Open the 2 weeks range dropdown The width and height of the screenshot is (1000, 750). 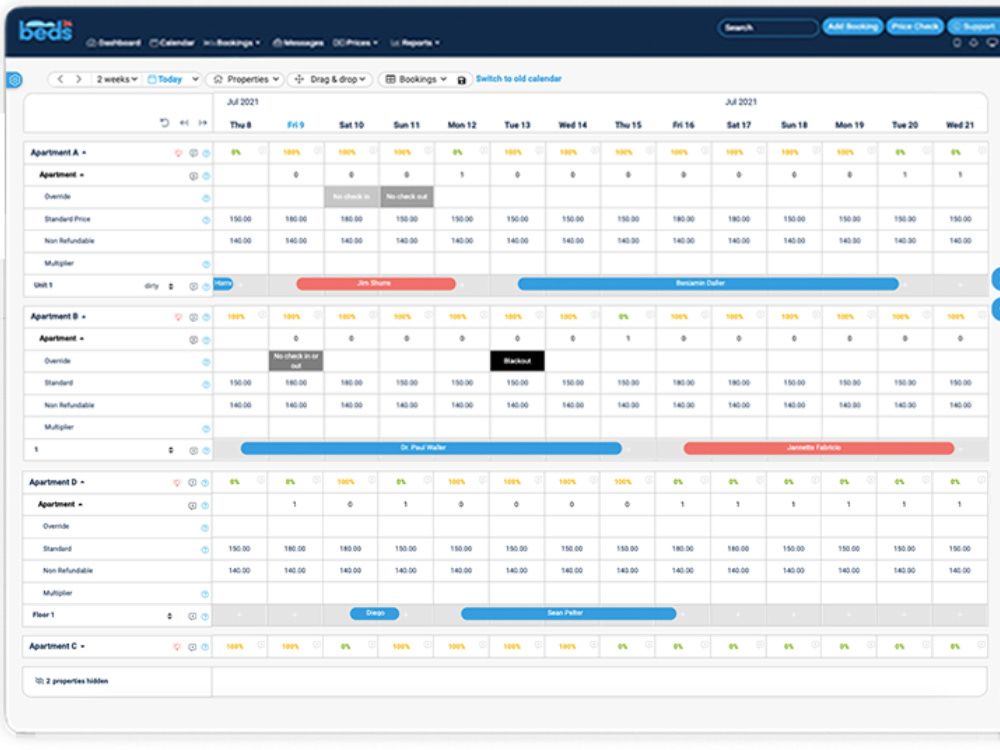(x=117, y=79)
